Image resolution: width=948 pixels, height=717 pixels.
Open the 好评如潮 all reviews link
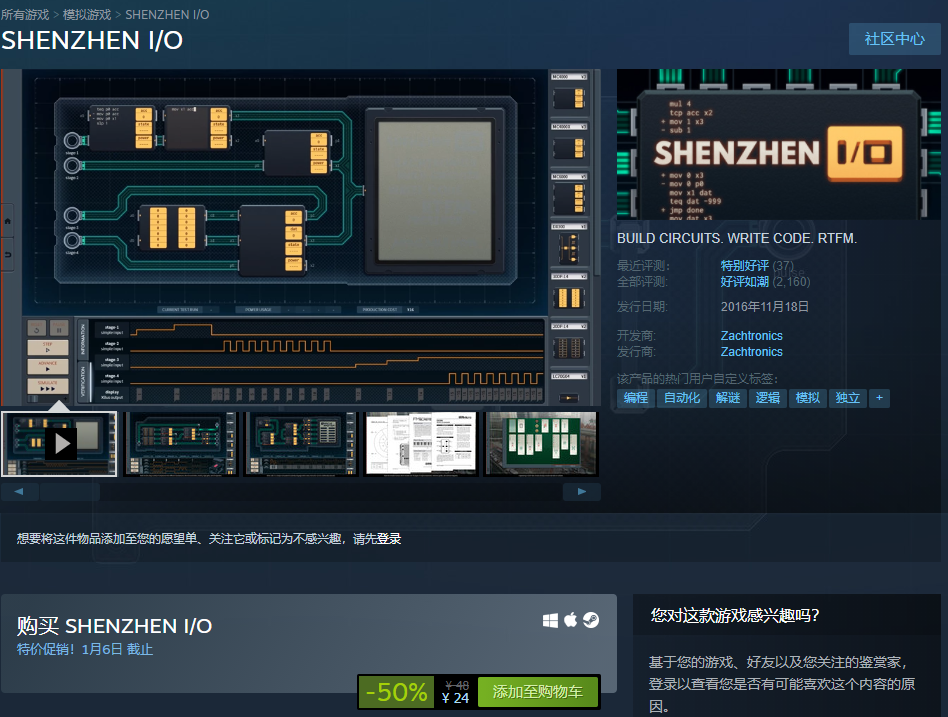point(744,282)
